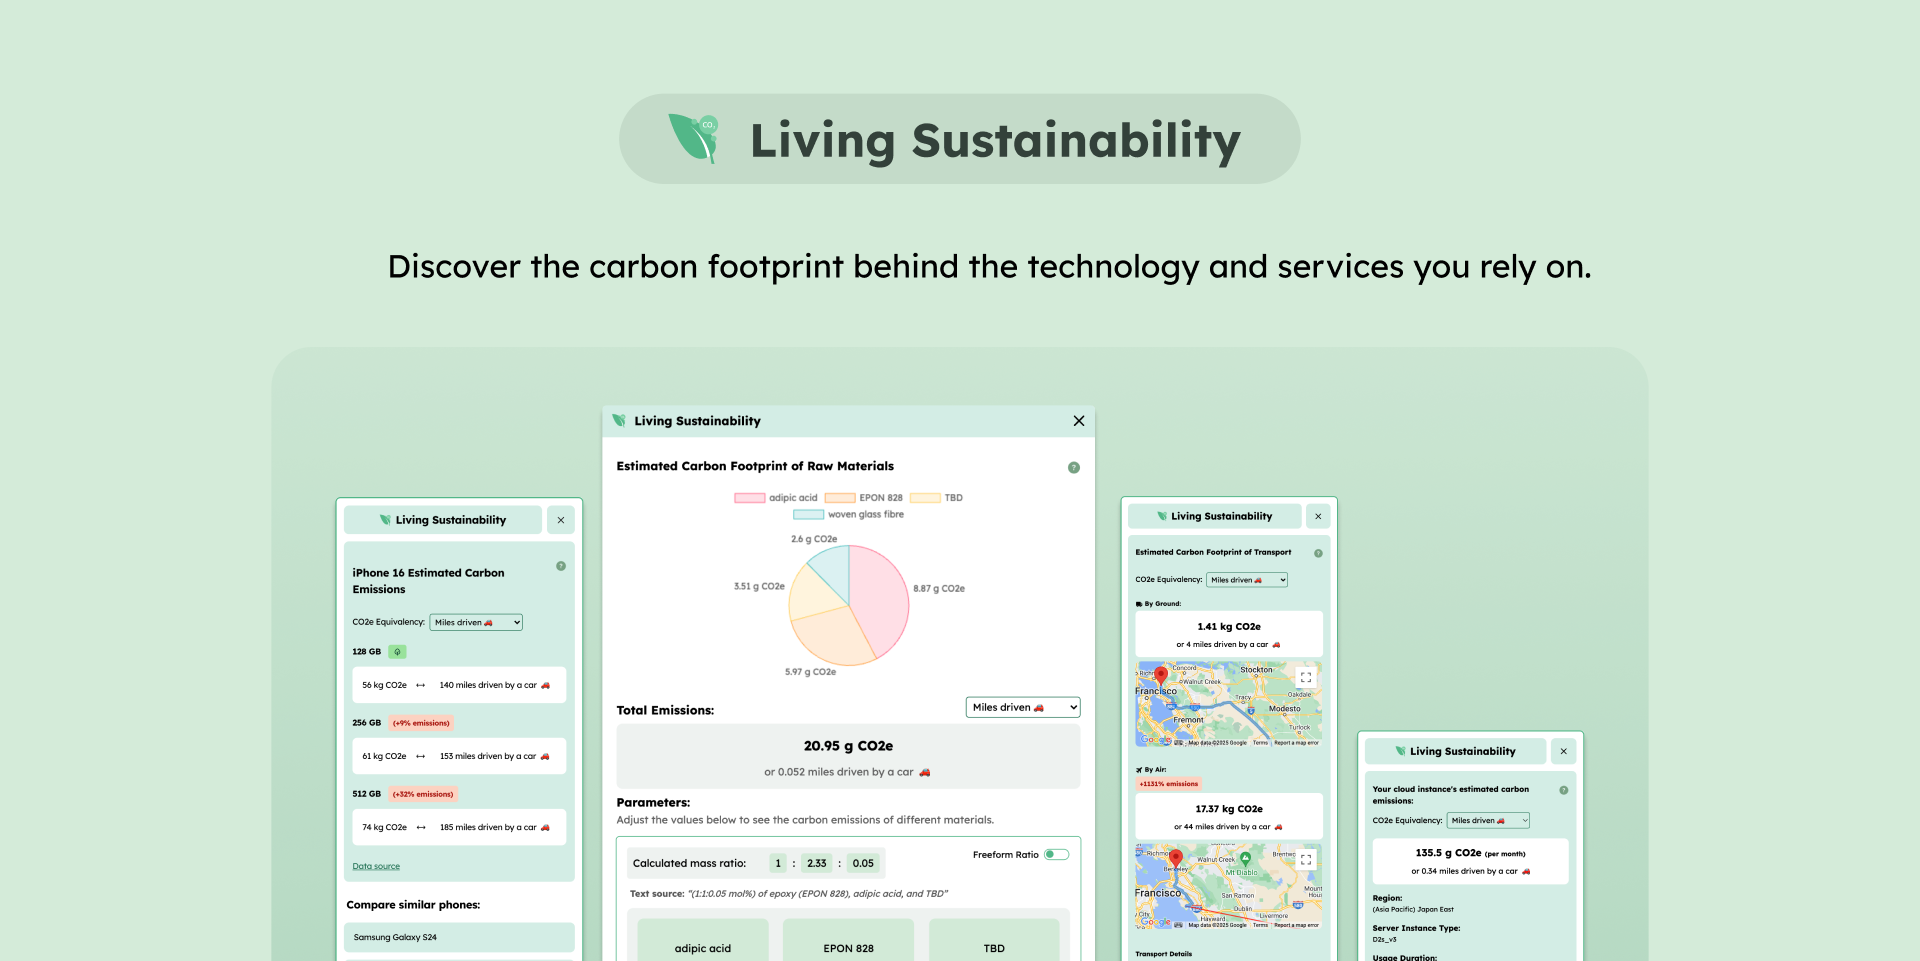
Task: Toggle EPON 828 legend swatch
Action: [x=840, y=498]
